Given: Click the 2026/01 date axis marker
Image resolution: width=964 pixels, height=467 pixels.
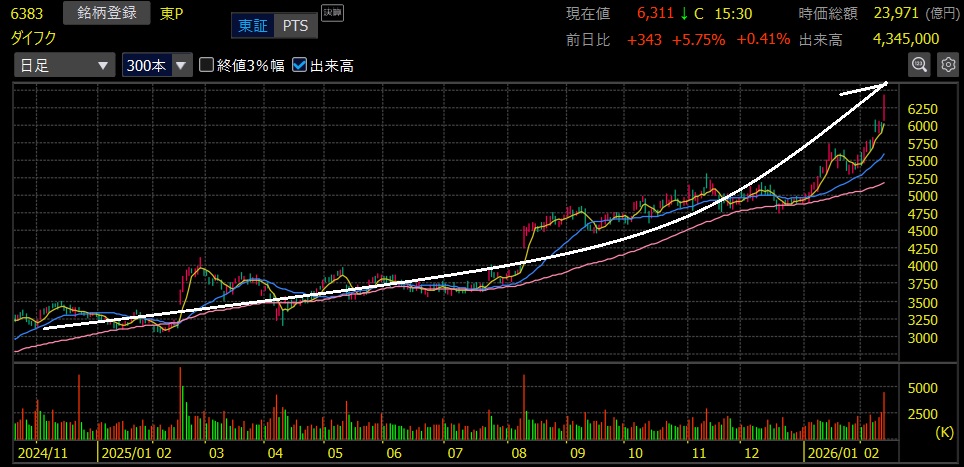Looking at the screenshot, I should coord(836,452).
